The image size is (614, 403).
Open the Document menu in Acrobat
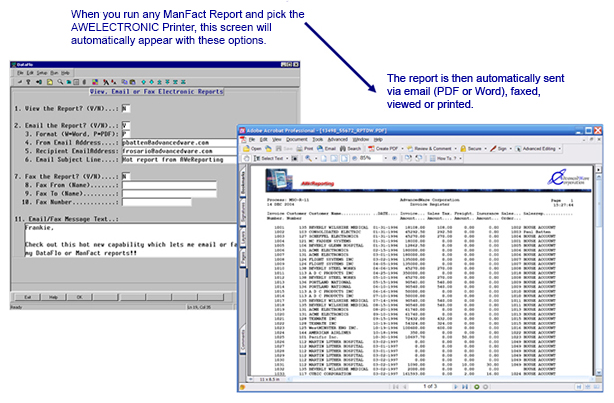pyautogui.click(x=297, y=139)
